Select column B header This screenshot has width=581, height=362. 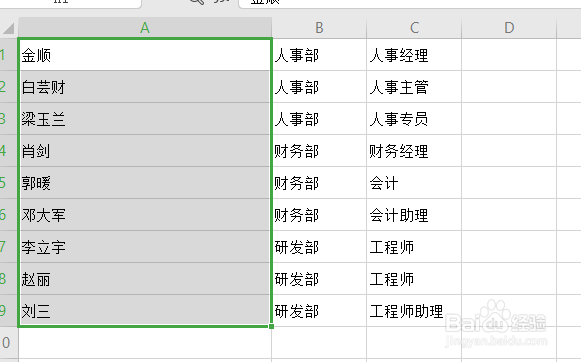coord(319,28)
